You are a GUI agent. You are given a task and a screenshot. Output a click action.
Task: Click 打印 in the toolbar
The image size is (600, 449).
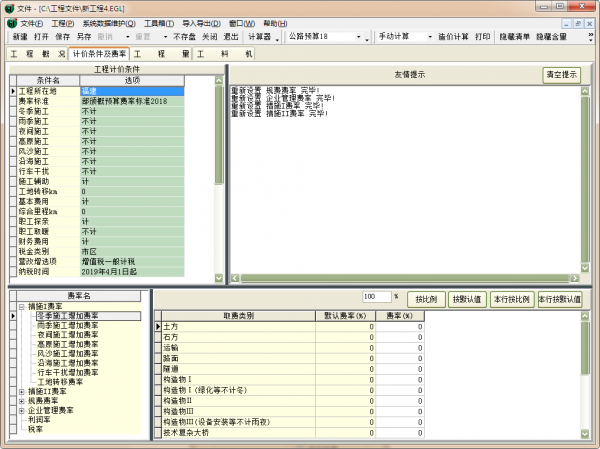pyautogui.click(x=483, y=36)
